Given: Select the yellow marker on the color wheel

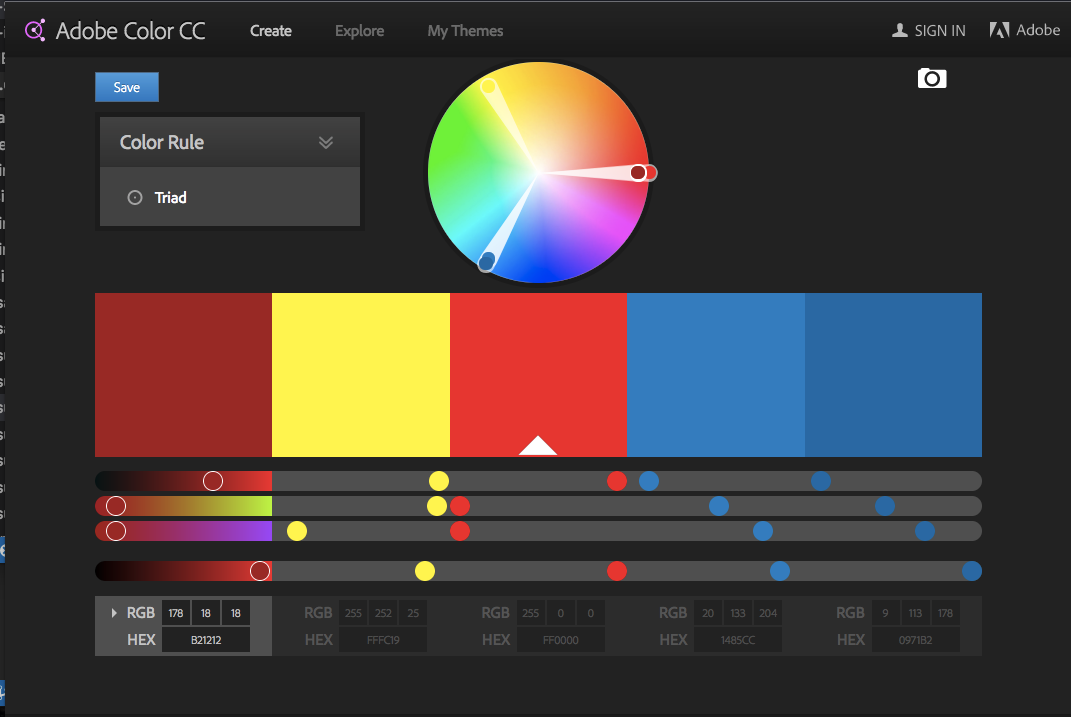Looking at the screenshot, I should pos(489,87).
